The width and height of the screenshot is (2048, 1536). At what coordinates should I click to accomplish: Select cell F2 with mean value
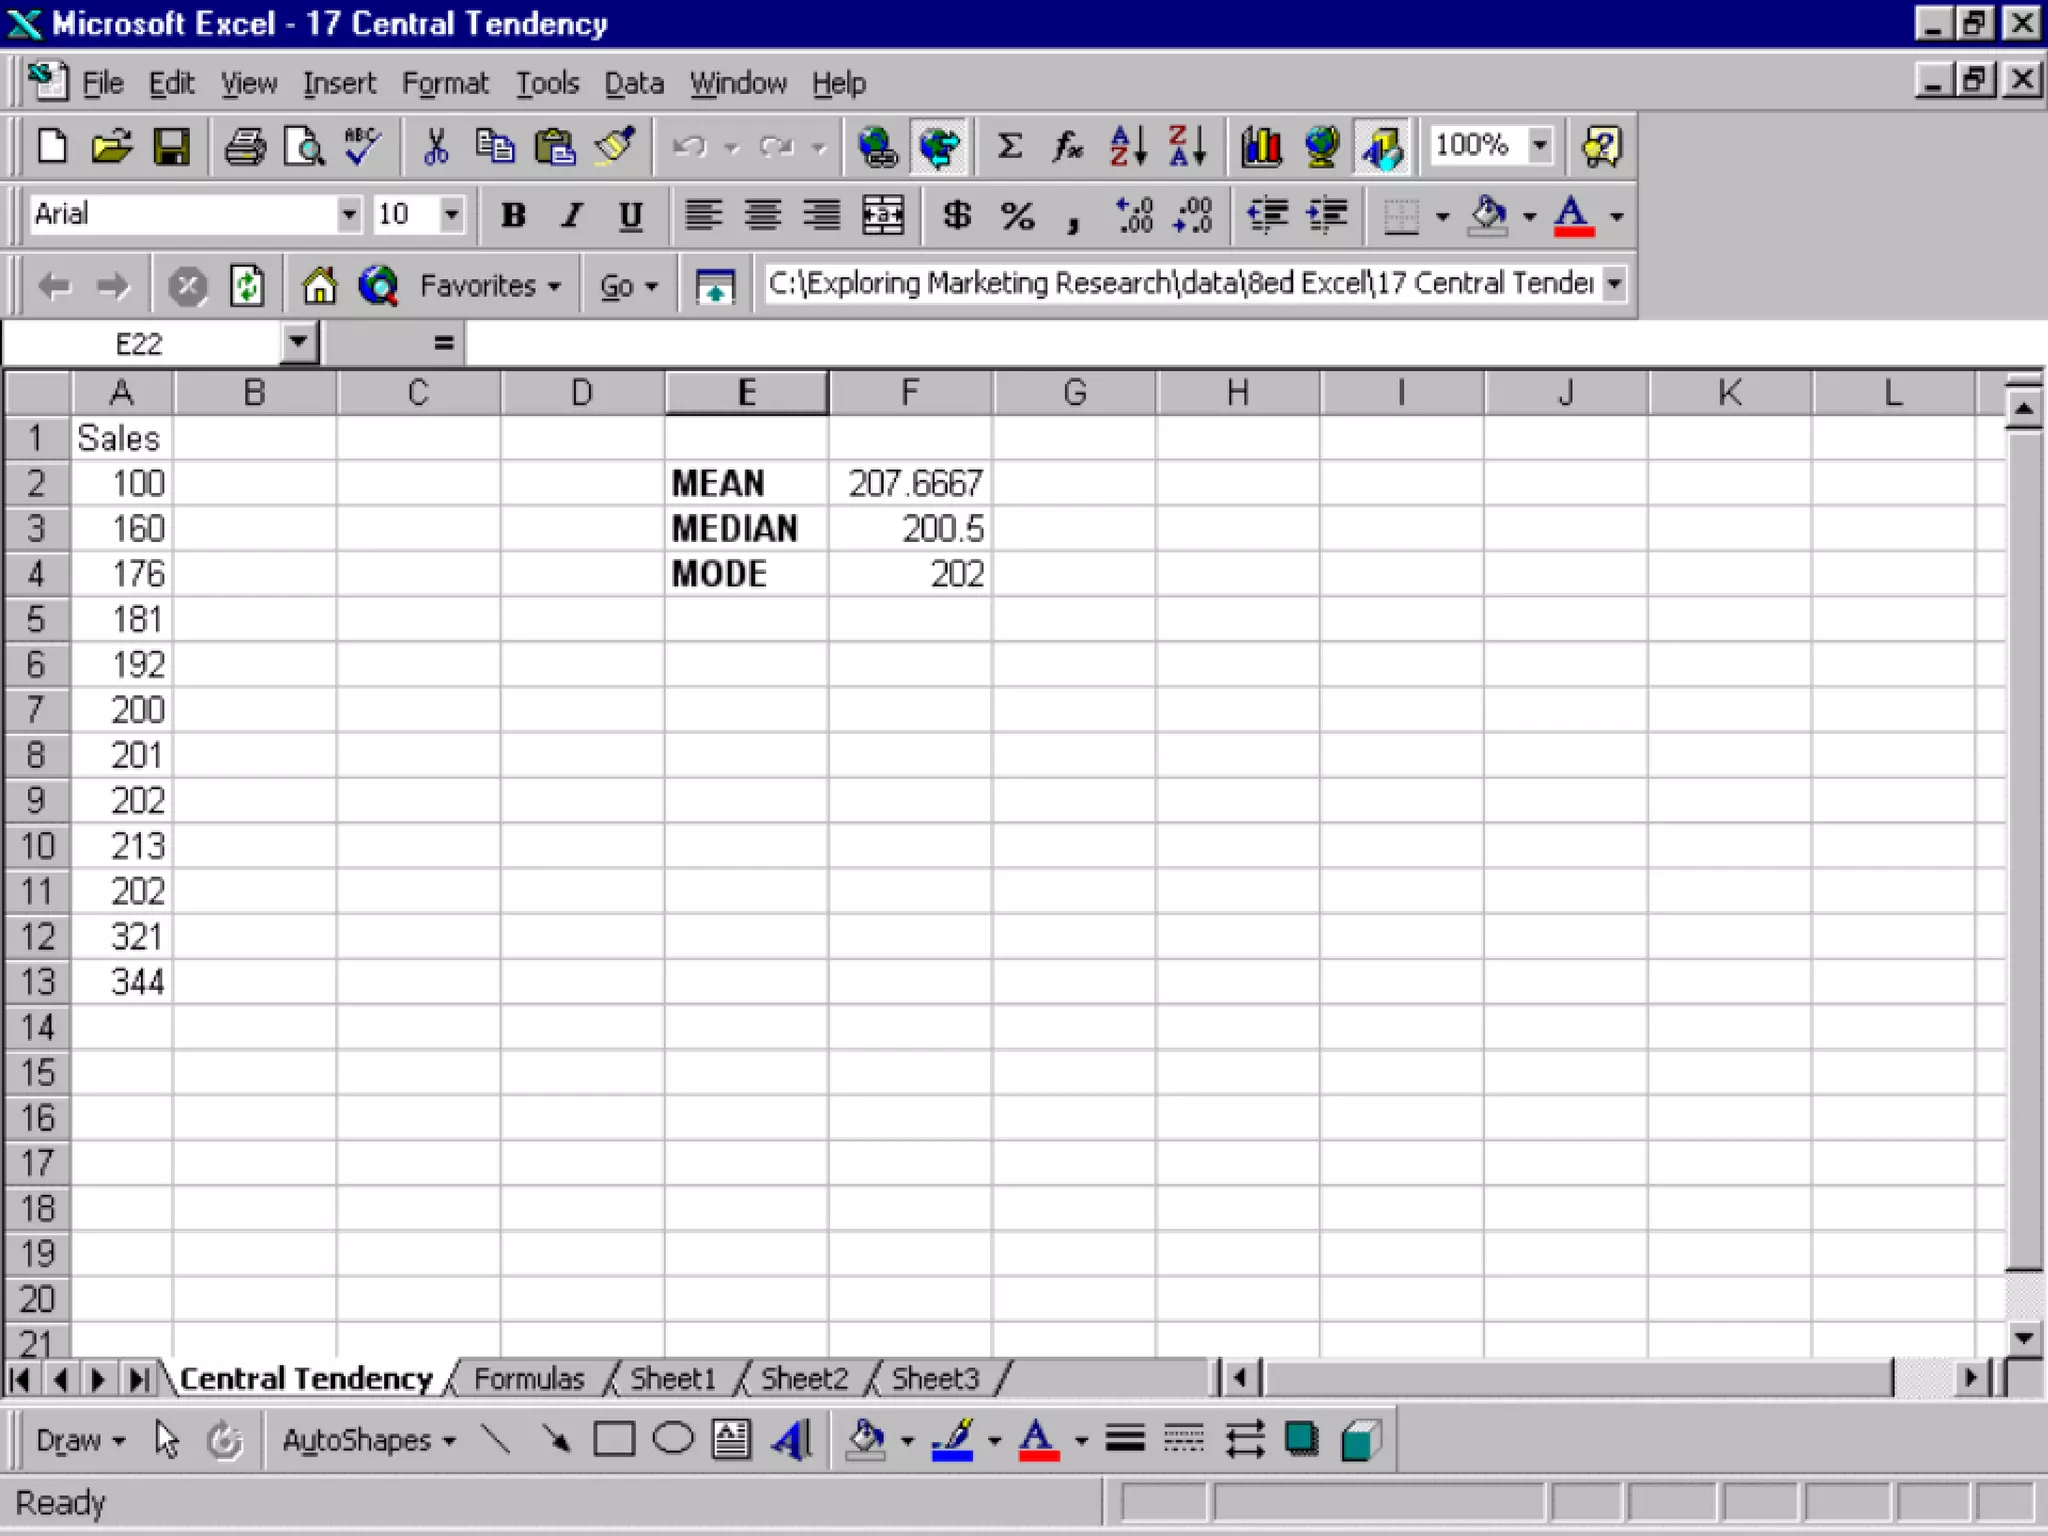(x=910, y=484)
